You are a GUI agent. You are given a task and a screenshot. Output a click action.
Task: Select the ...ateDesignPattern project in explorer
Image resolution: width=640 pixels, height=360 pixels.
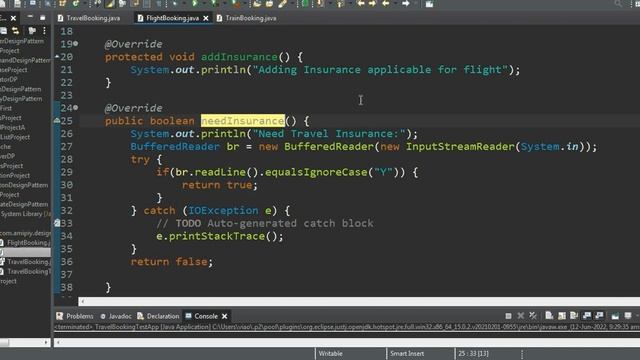[24, 204]
